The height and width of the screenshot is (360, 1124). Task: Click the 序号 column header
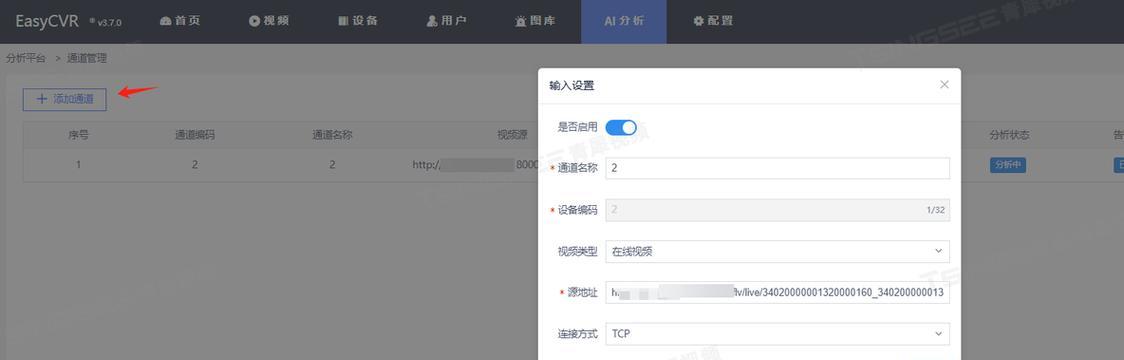tap(78, 135)
